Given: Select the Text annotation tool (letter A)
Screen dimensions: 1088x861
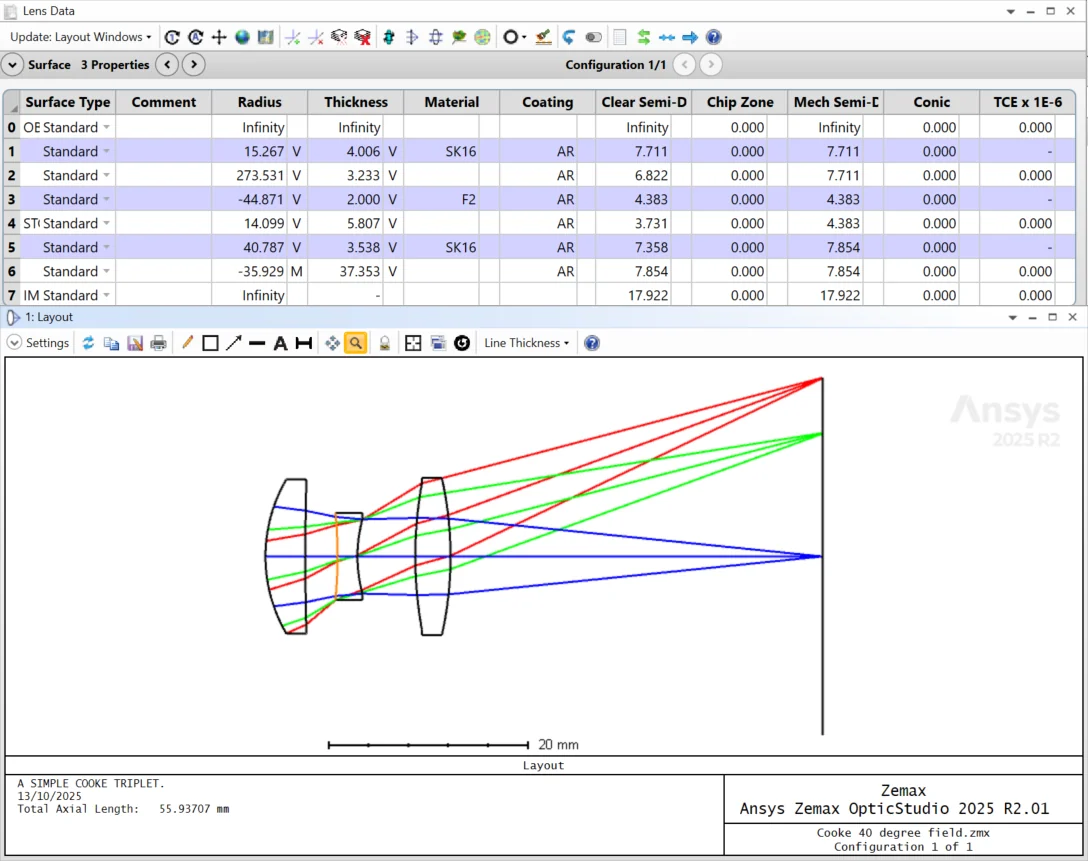Looking at the screenshot, I should 281,342.
